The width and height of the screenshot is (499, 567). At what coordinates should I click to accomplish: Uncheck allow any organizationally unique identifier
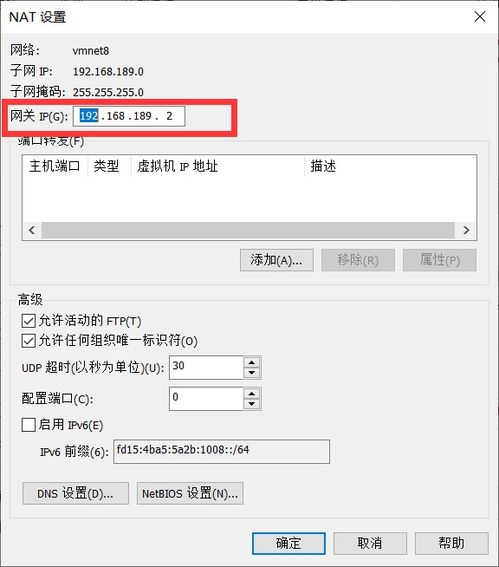click(x=29, y=341)
